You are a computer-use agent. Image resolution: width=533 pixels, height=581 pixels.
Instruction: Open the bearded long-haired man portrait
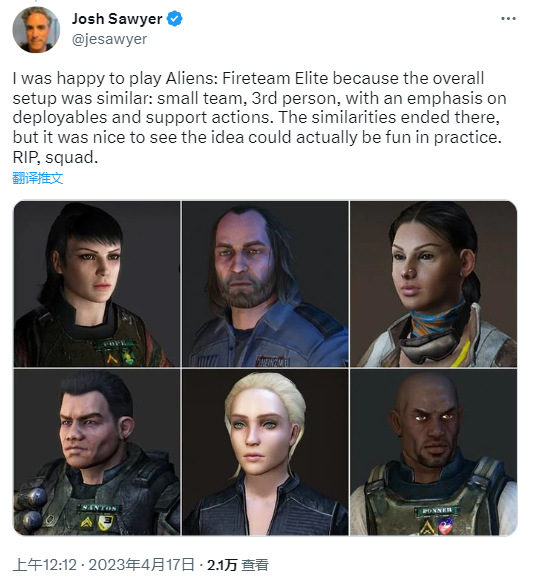(265, 284)
